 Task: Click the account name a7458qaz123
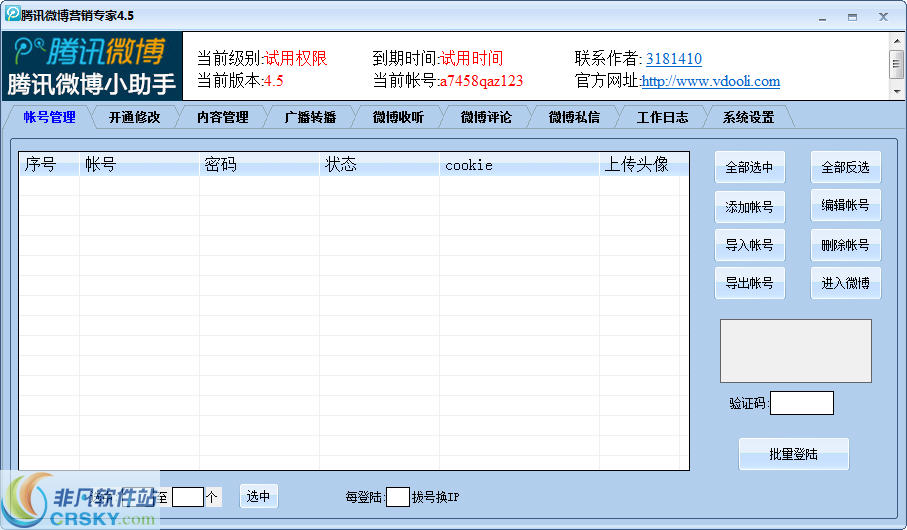[481, 81]
